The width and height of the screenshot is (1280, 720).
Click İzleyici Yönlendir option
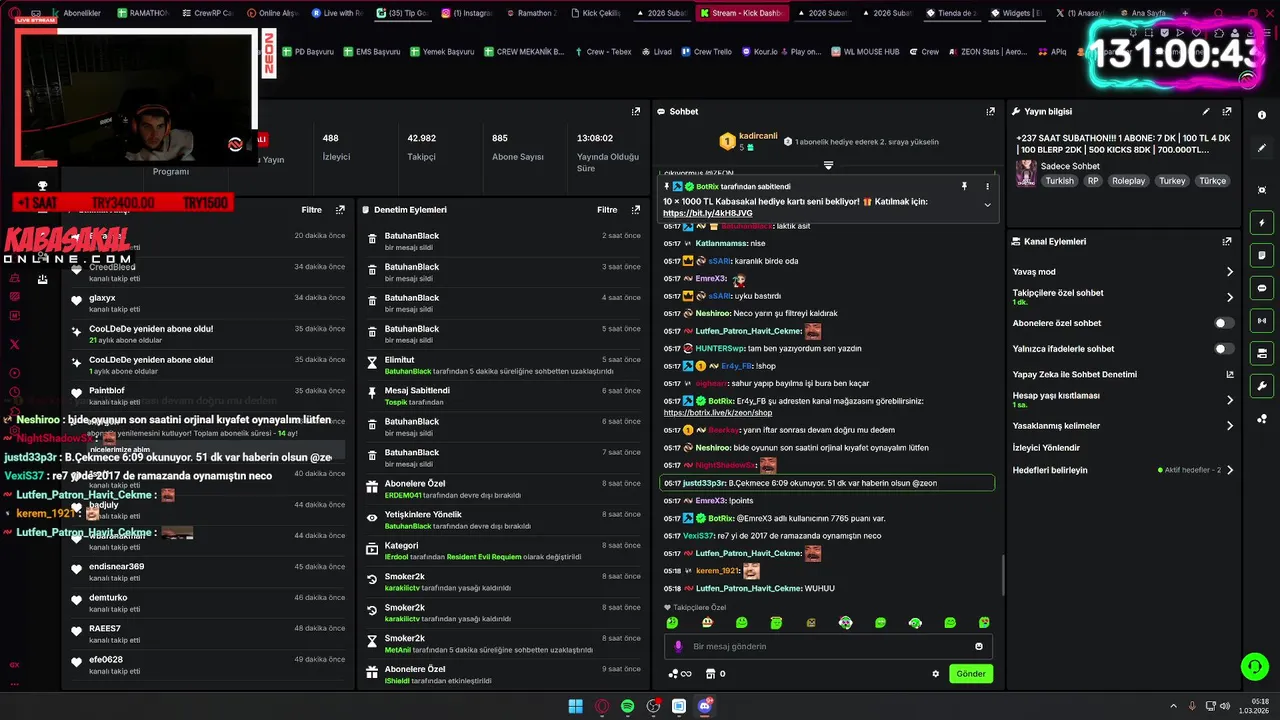[x=1046, y=448]
